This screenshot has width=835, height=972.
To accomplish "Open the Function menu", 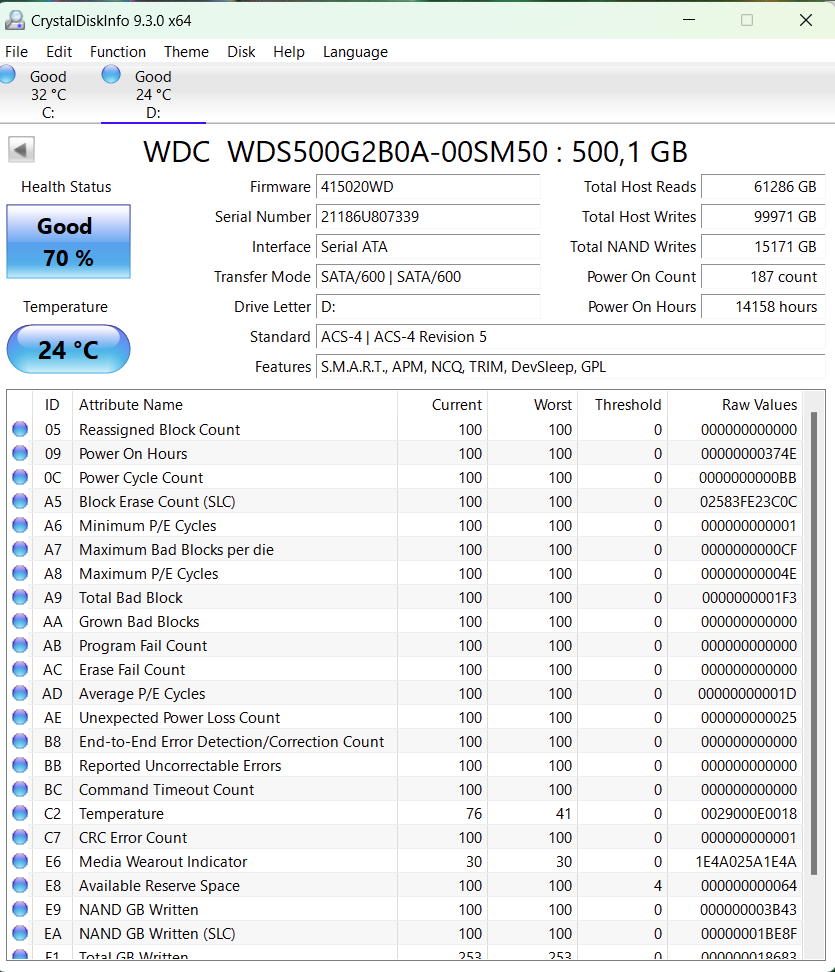I will point(118,52).
